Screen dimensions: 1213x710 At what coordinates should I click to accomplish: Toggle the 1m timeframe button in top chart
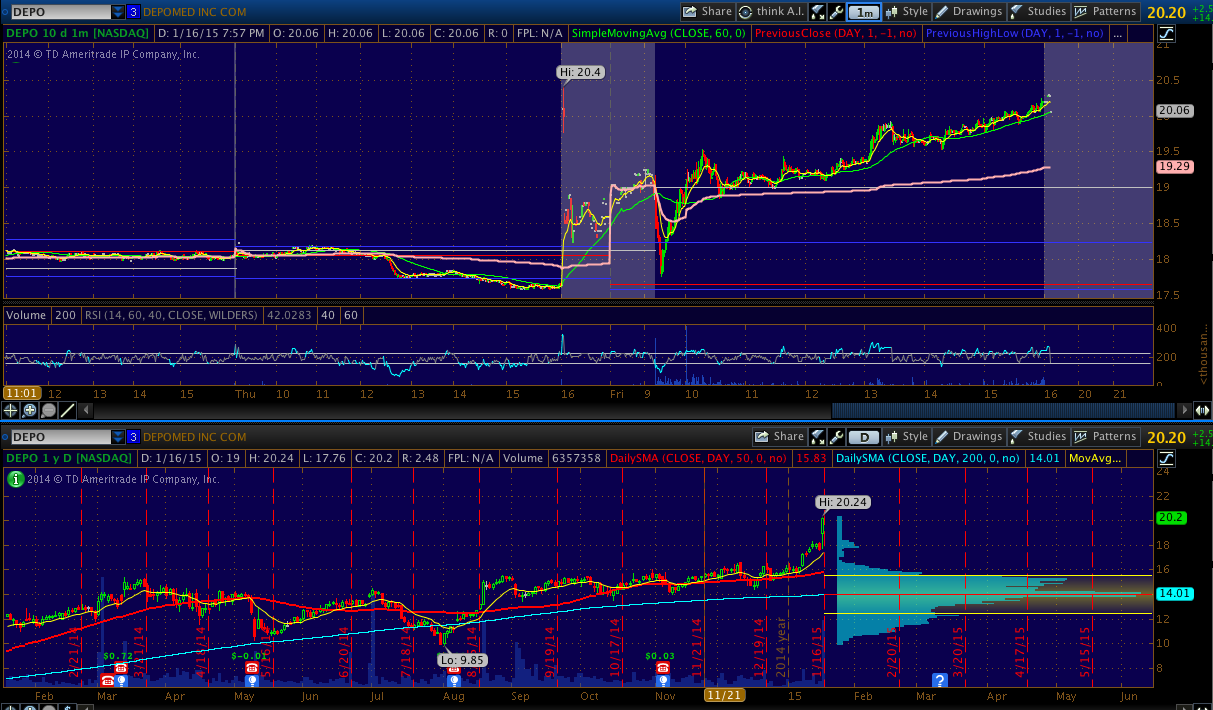(x=863, y=12)
